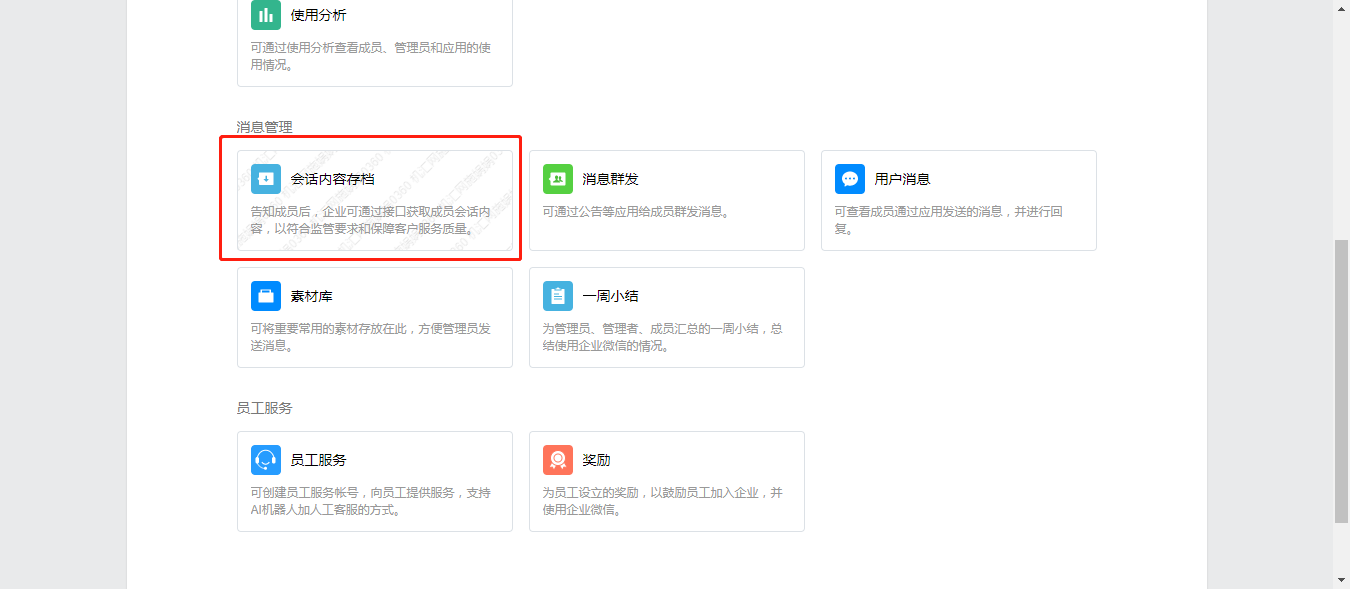This screenshot has width=1350, height=589.
Task: Click the 员工服务 card description text
Action: (370, 501)
